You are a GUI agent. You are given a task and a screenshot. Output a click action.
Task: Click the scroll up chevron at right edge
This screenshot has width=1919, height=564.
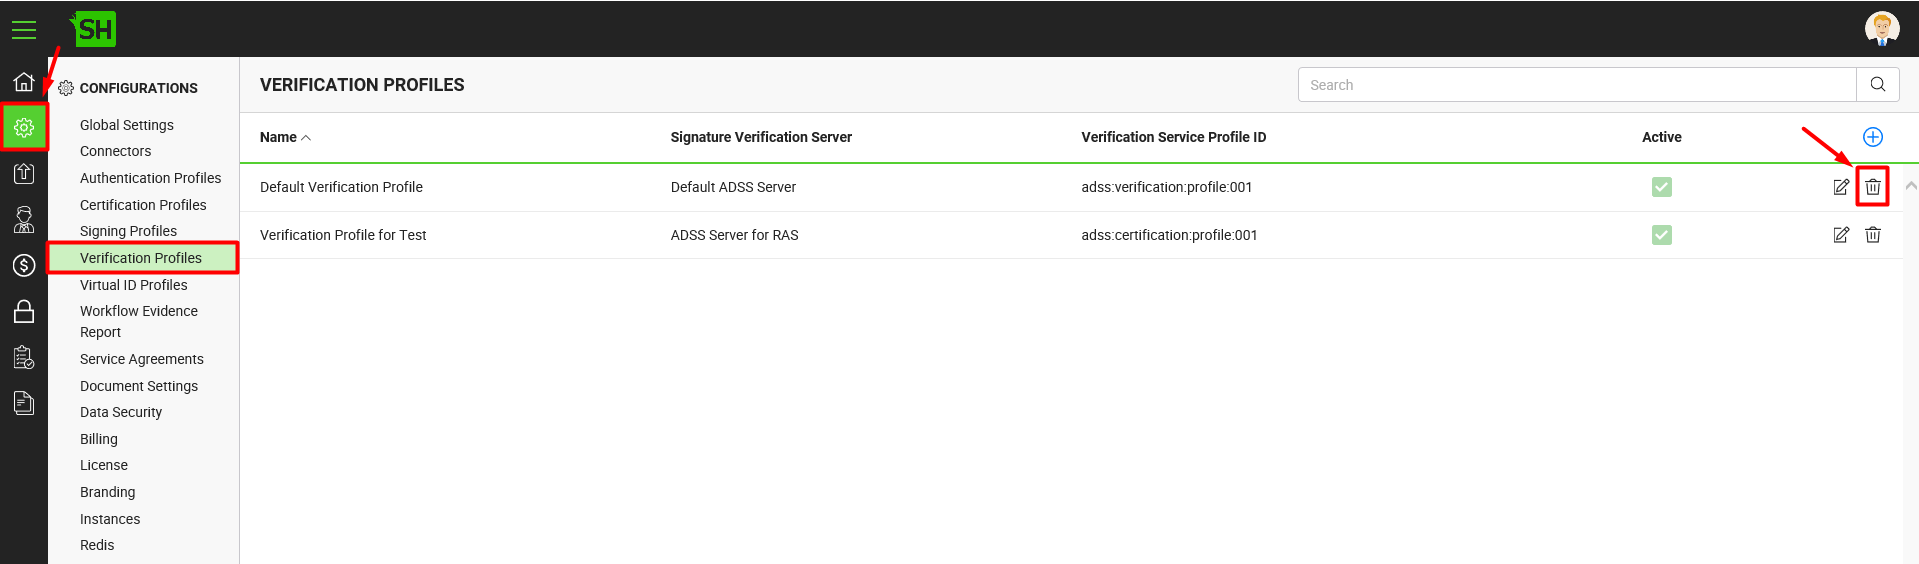pyautogui.click(x=1911, y=186)
